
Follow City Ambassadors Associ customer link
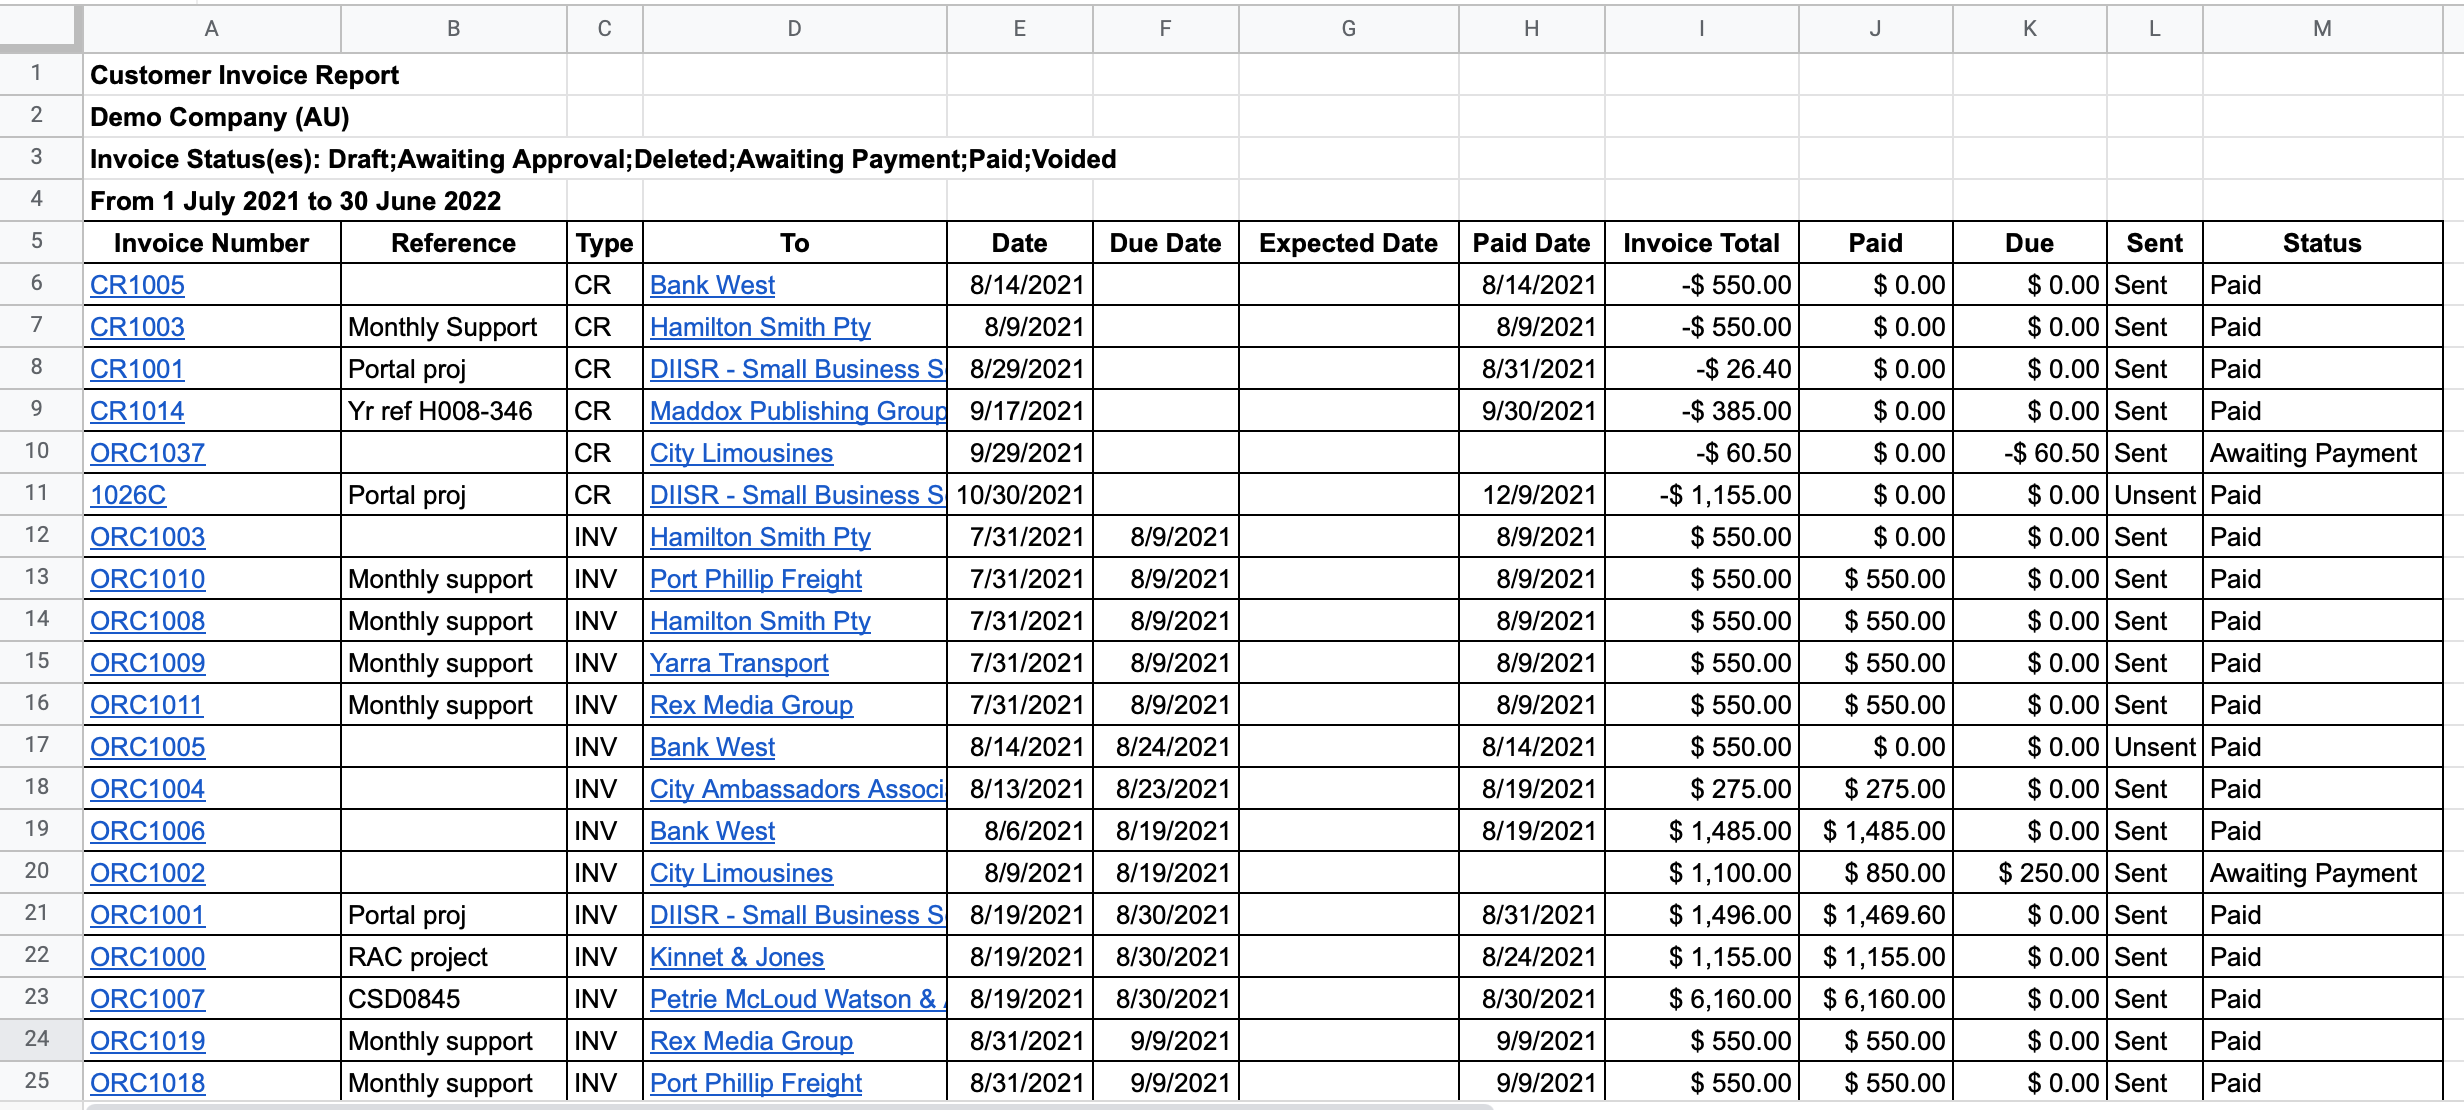(797, 789)
